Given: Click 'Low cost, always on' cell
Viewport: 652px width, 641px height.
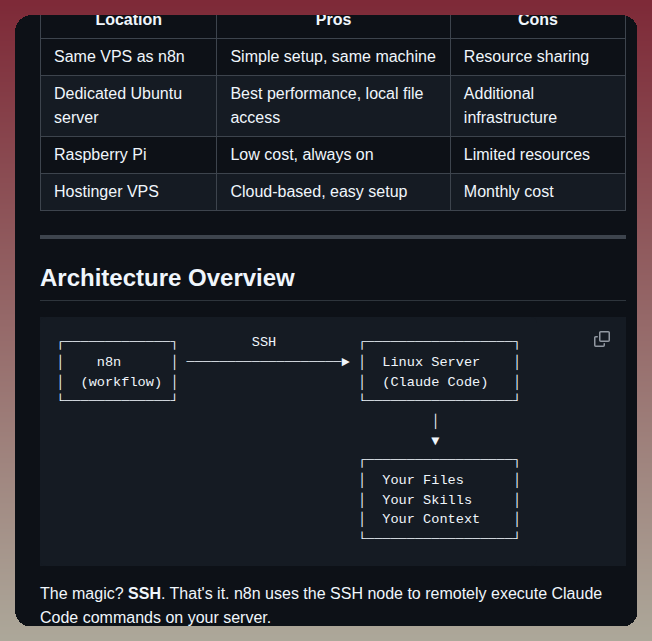Looking at the screenshot, I should 333,155.
